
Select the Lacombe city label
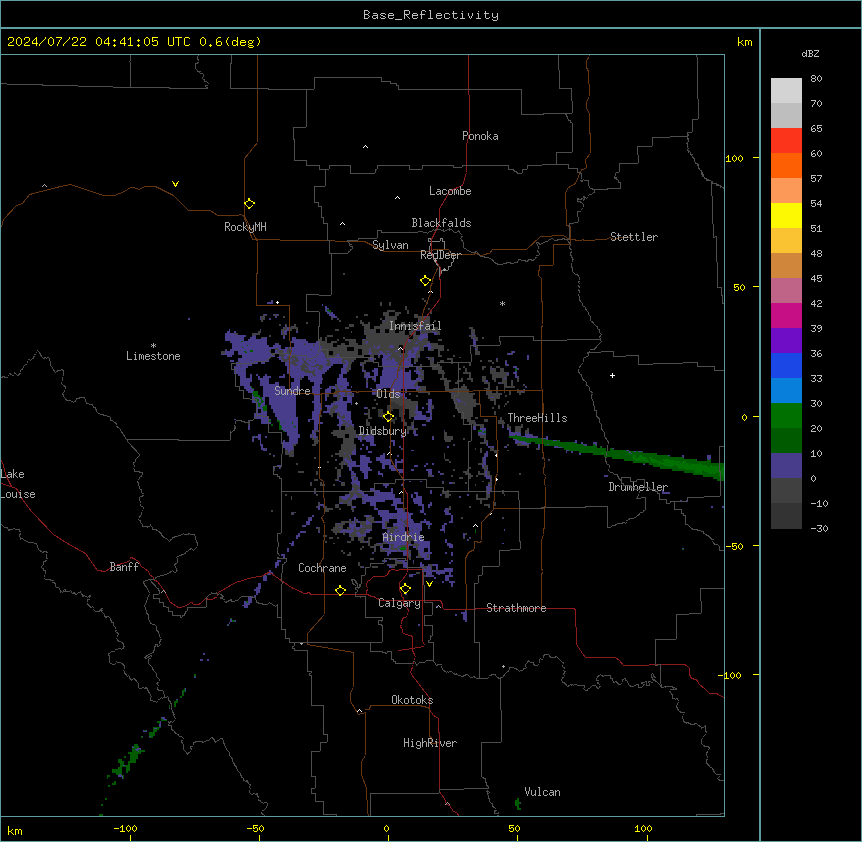tap(450, 191)
